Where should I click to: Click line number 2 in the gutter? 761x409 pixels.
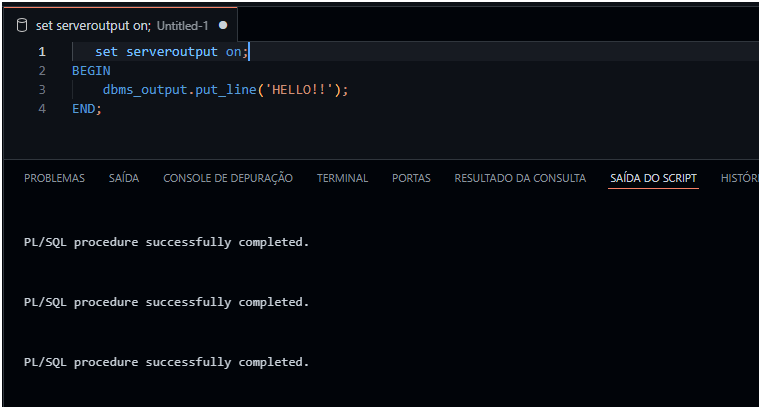click(x=42, y=71)
